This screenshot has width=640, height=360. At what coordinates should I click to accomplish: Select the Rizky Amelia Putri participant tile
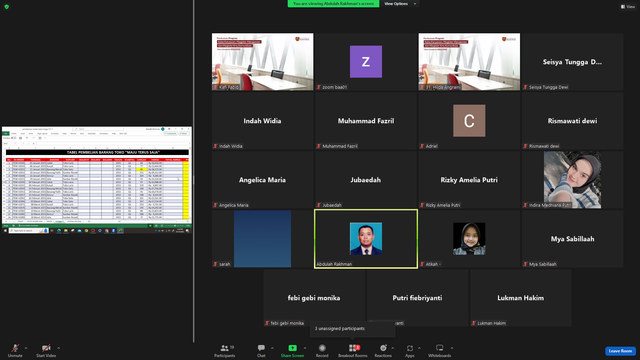click(x=469, y=180)
